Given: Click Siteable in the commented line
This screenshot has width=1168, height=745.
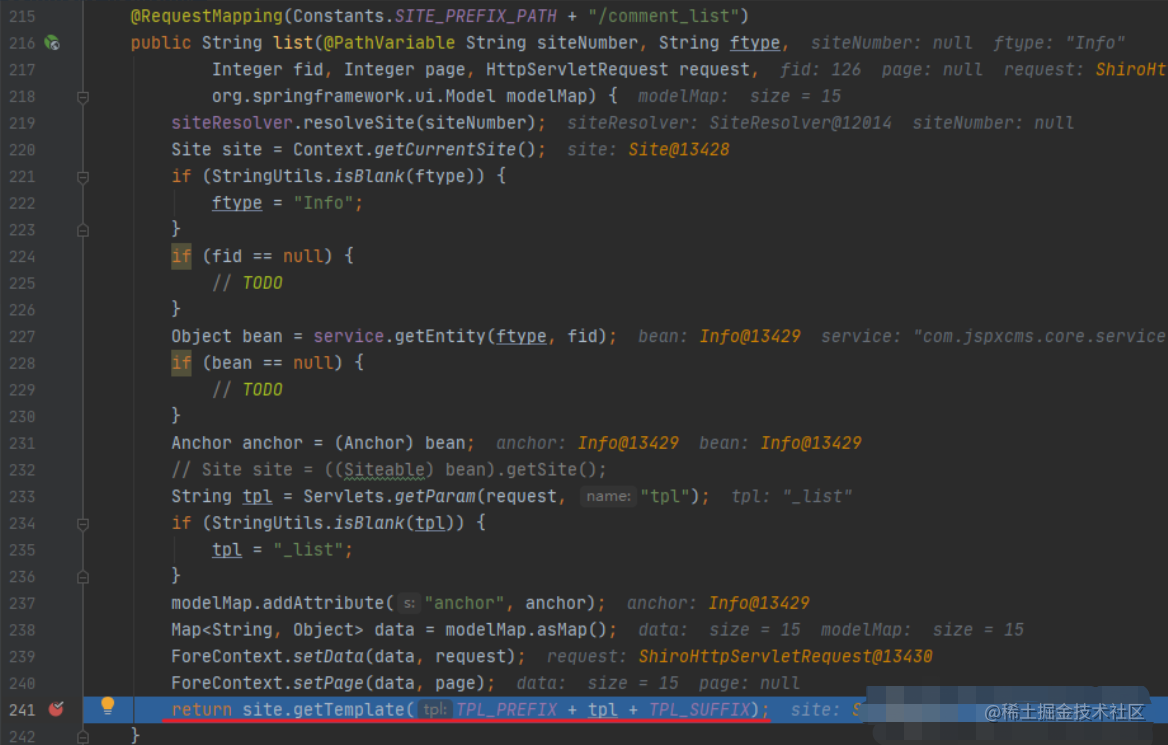Looking at the screenshot, I should pyautogui.click(x=384, y=470).
